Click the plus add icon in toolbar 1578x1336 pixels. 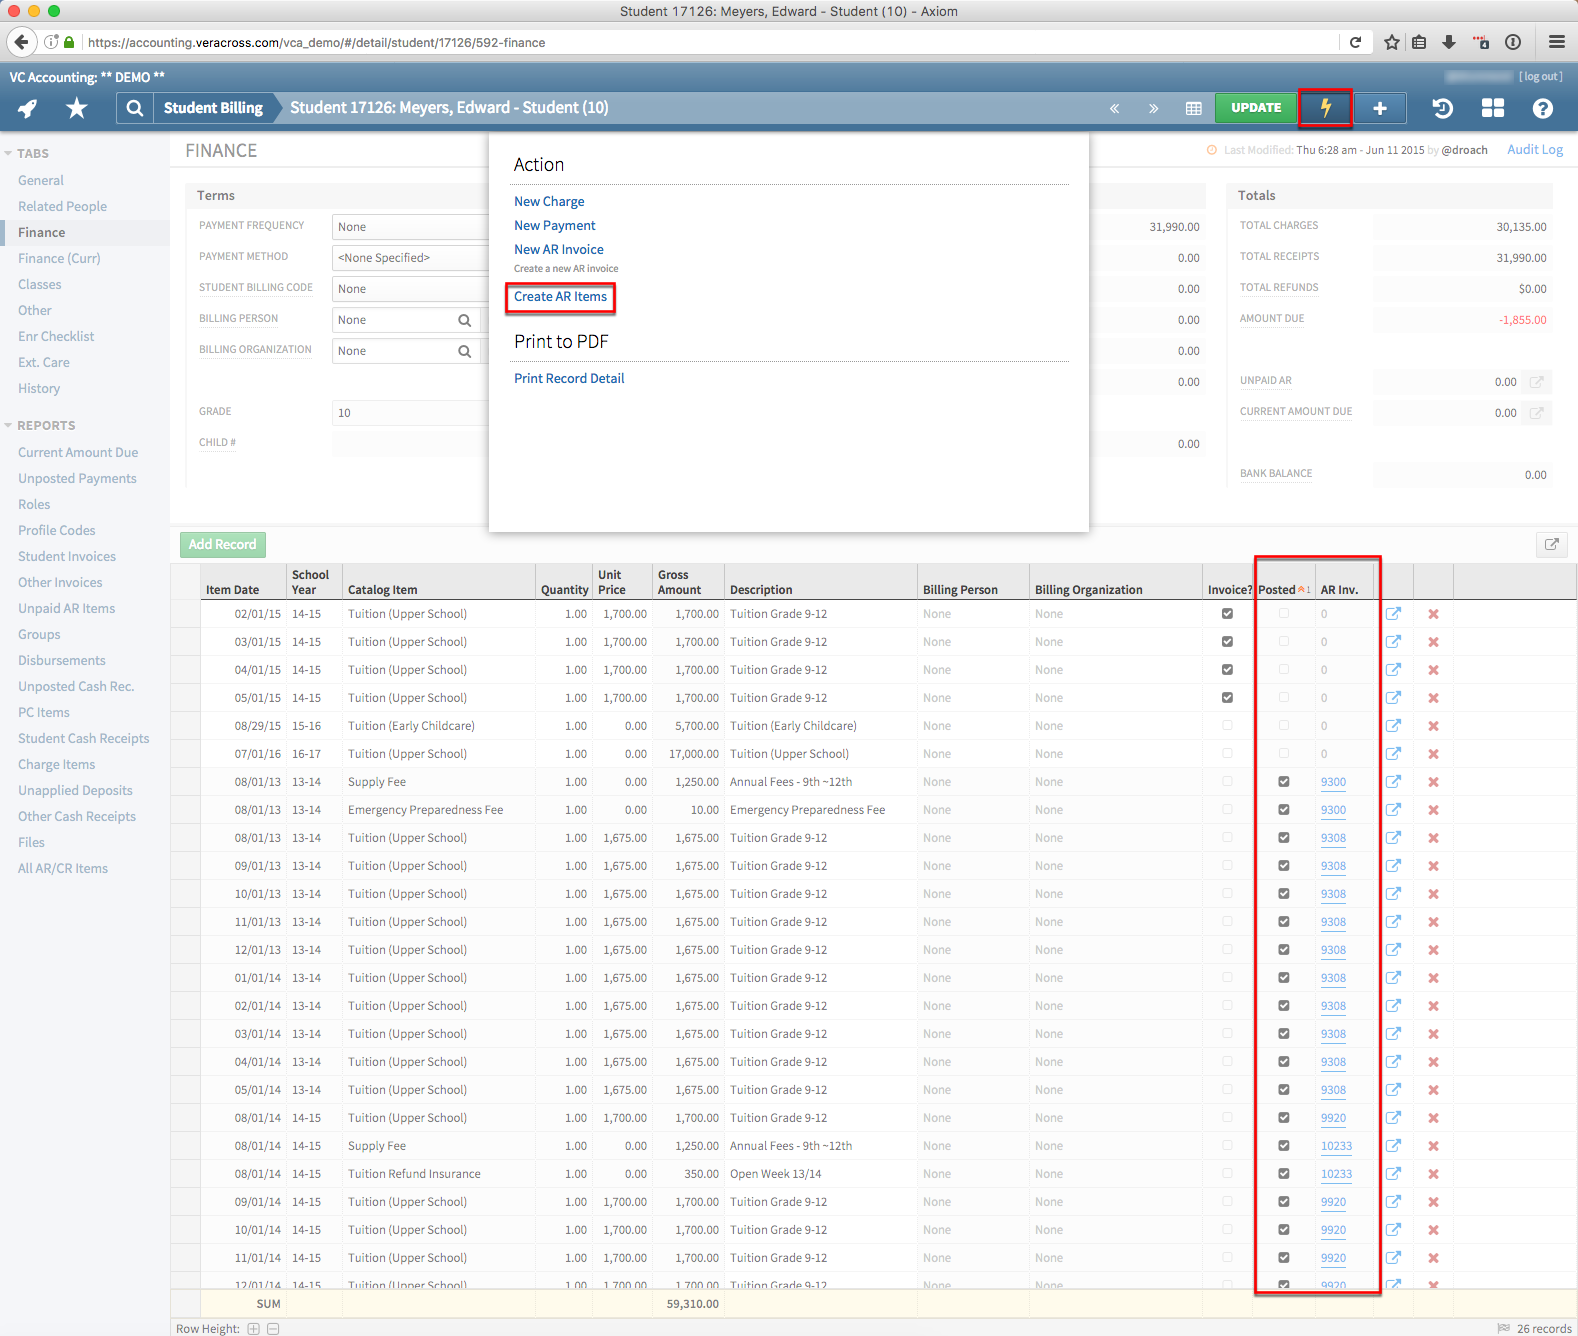coord(1380,108)
